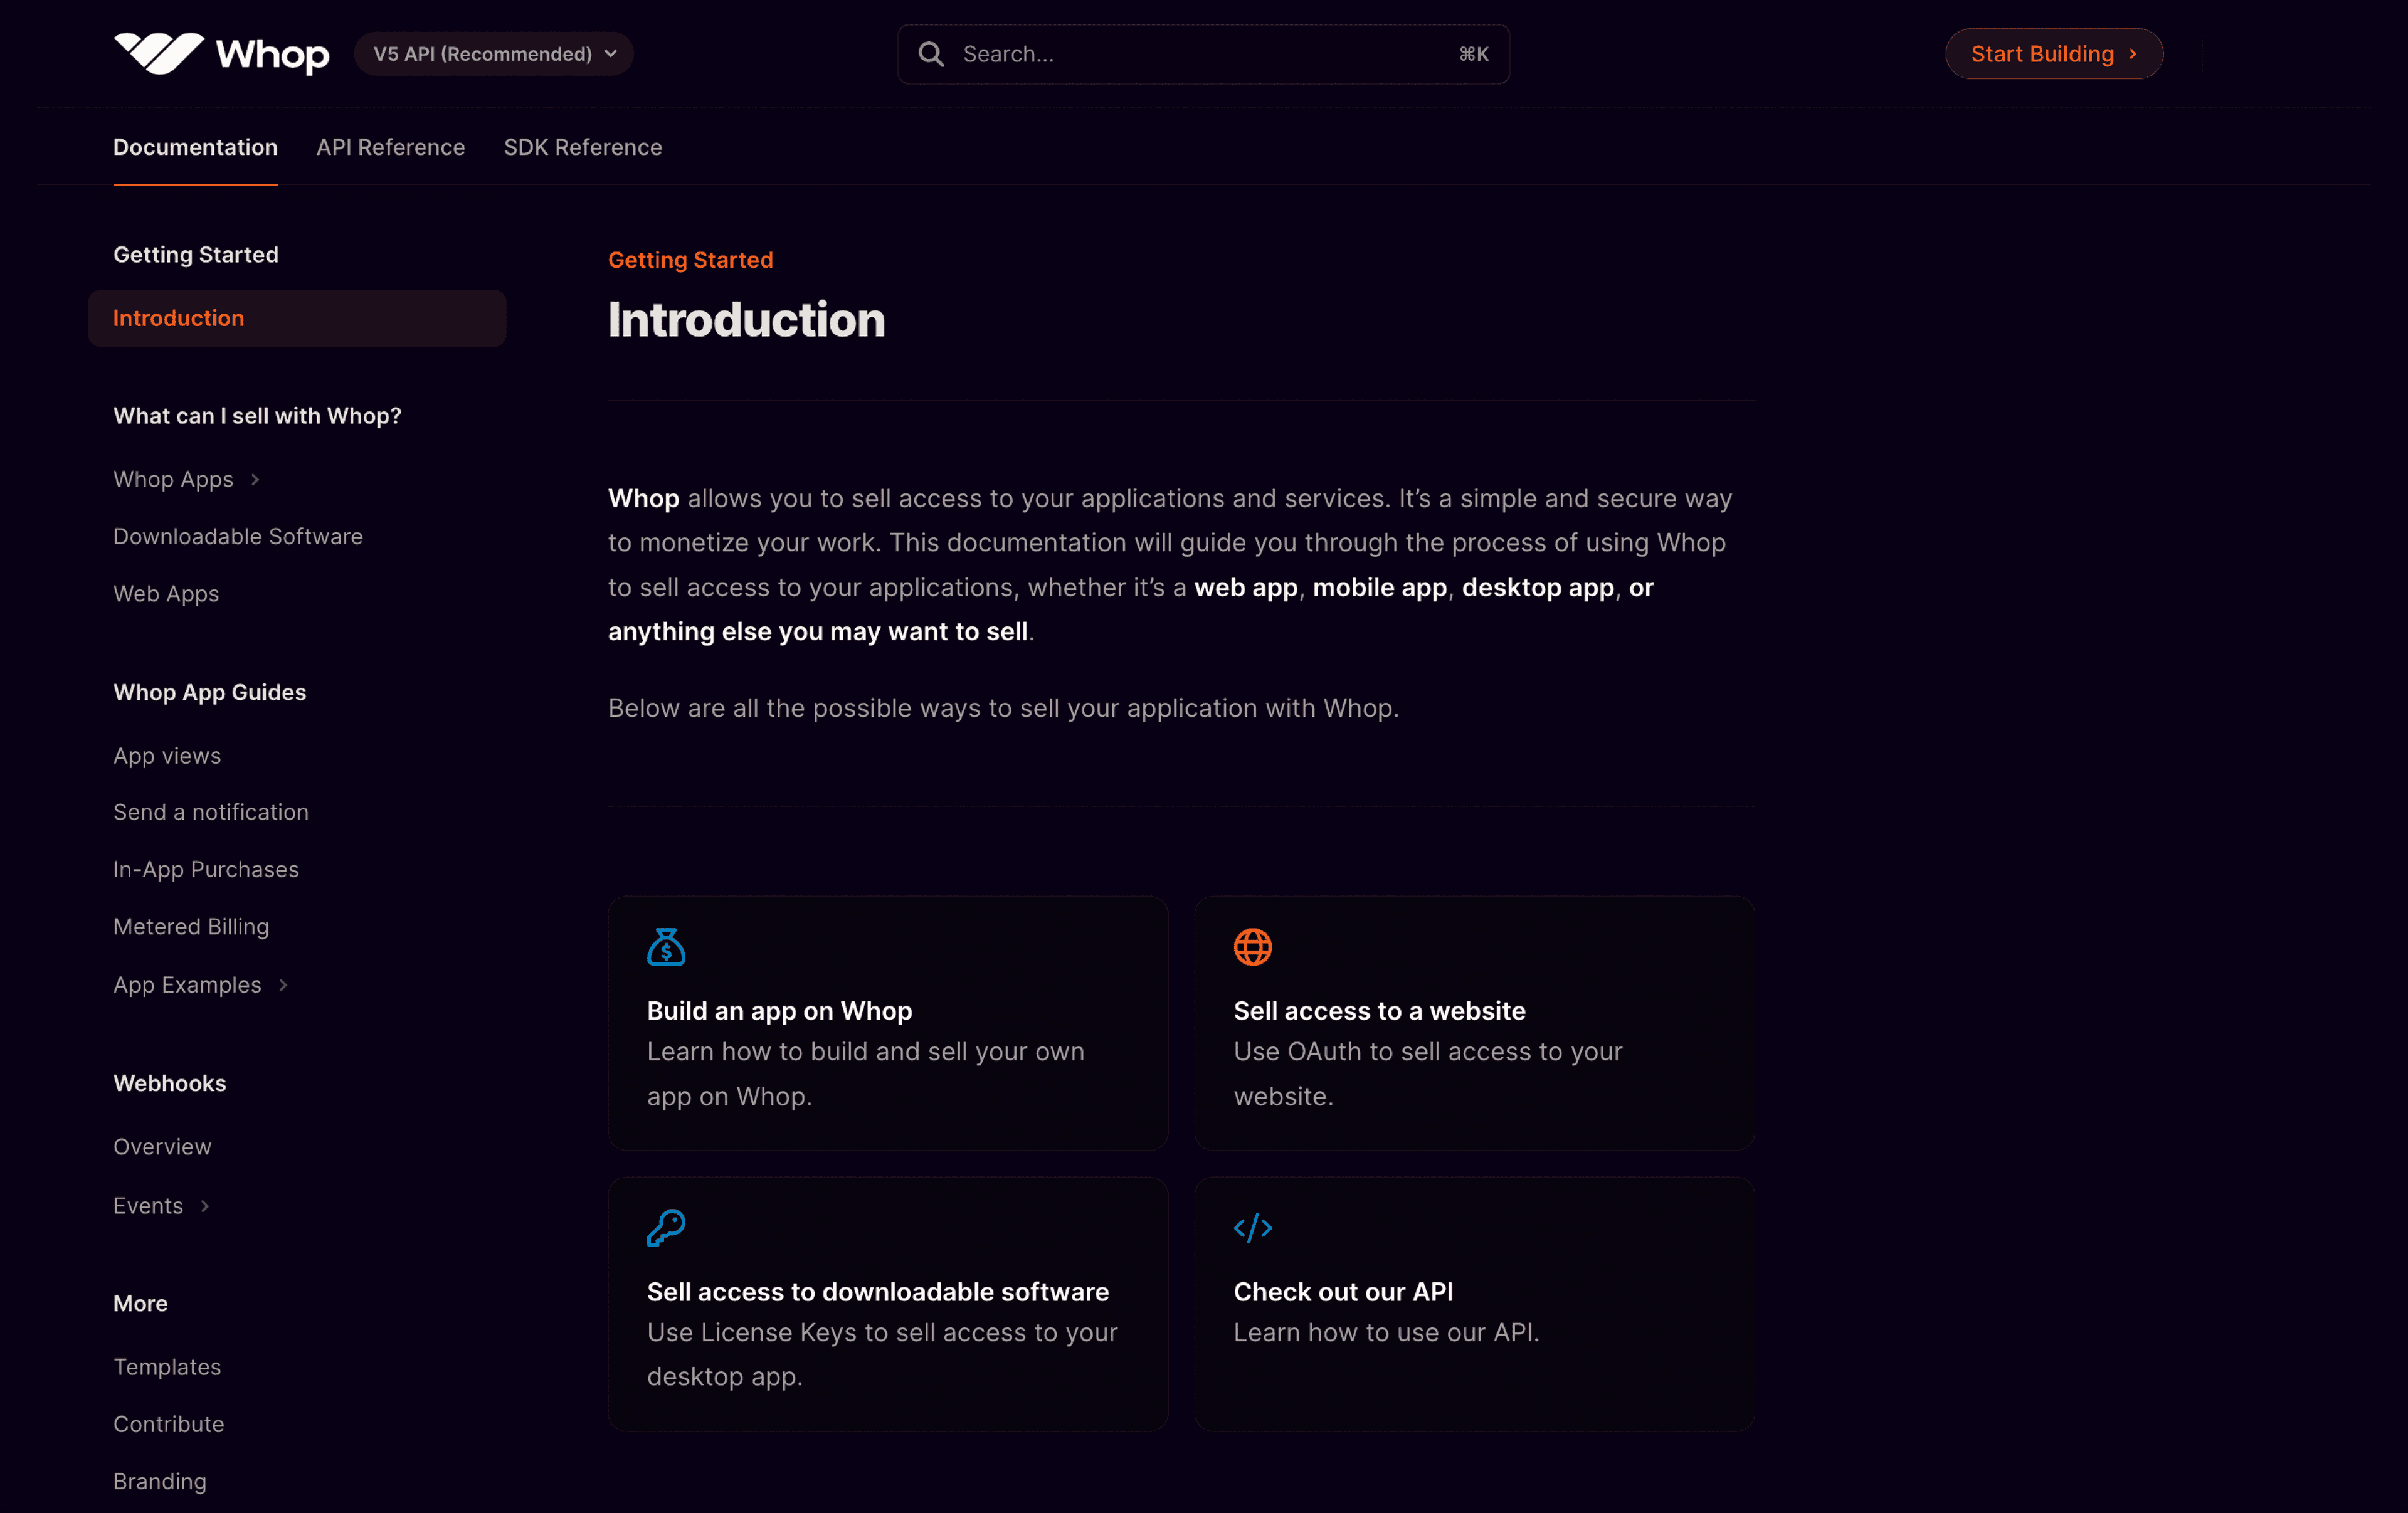Open the Downloadable Software sidebar link
Image resolution: width=2408 pixels, height=1513 pixels.
click(238, 537)
